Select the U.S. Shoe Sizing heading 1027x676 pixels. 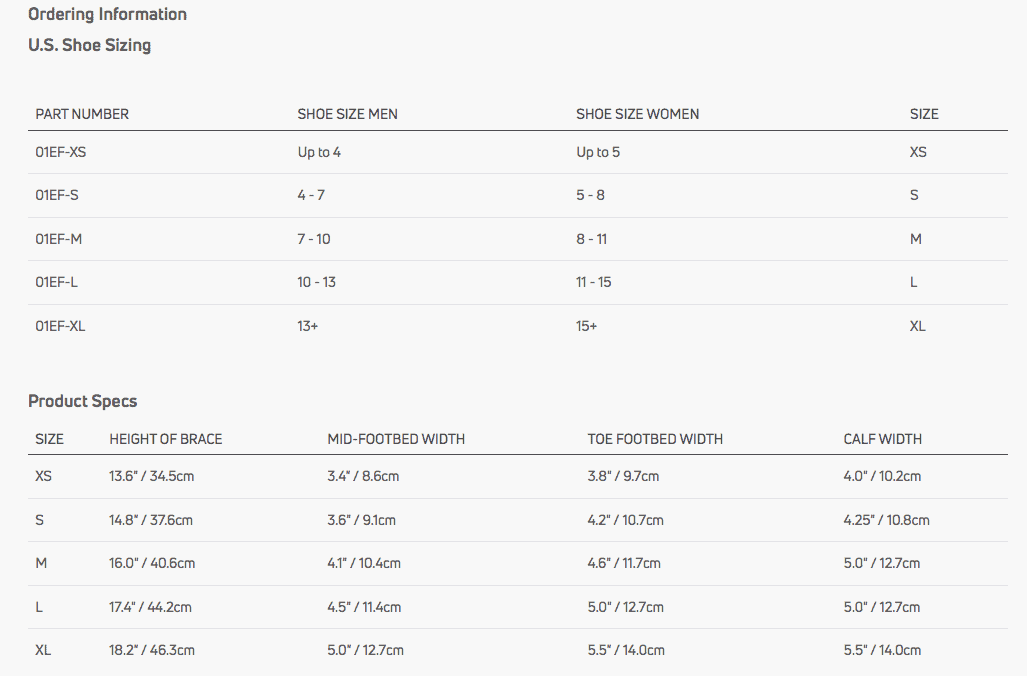pos(89,45)
